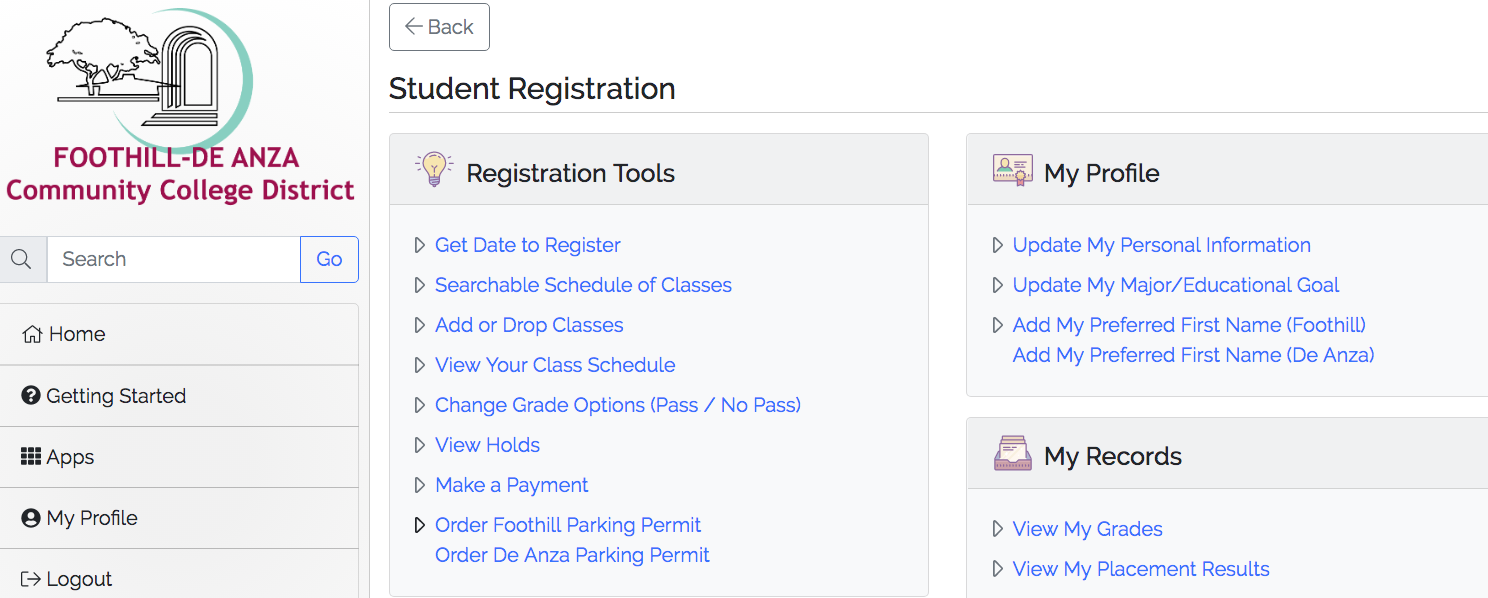1488x598 pixels.
Task: Click the question mark icon beside Getting Started
Action: coord(30,395)
